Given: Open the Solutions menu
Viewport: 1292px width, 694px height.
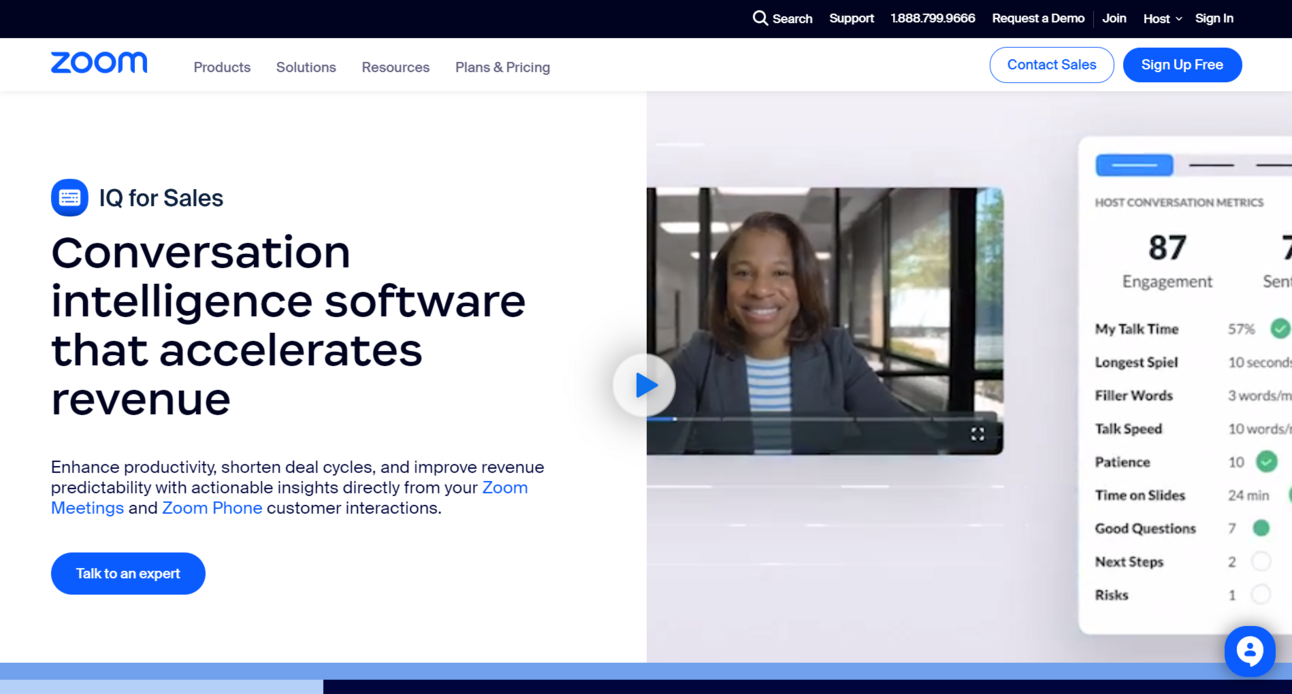Looking at the screenshot, I should pos(306,67).
